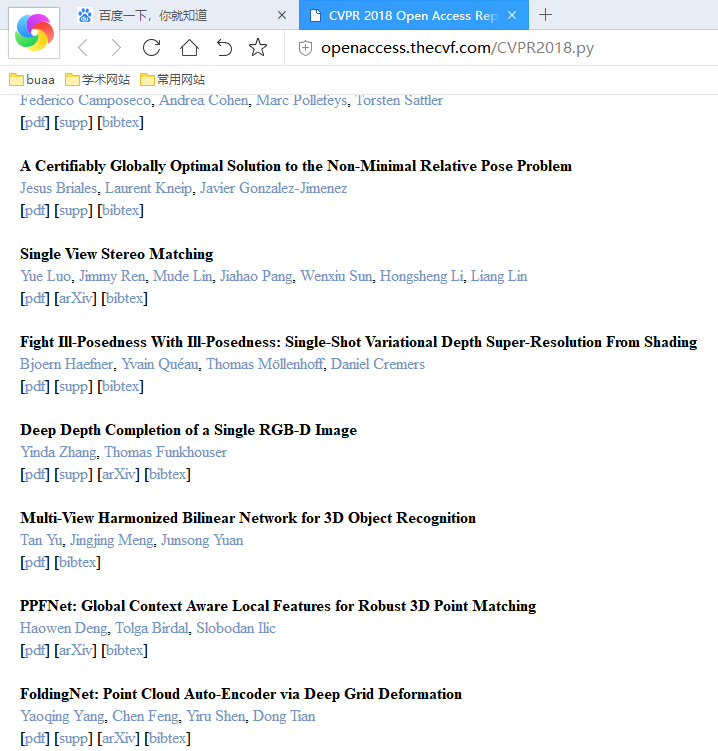Open the home page

[189, 47]
